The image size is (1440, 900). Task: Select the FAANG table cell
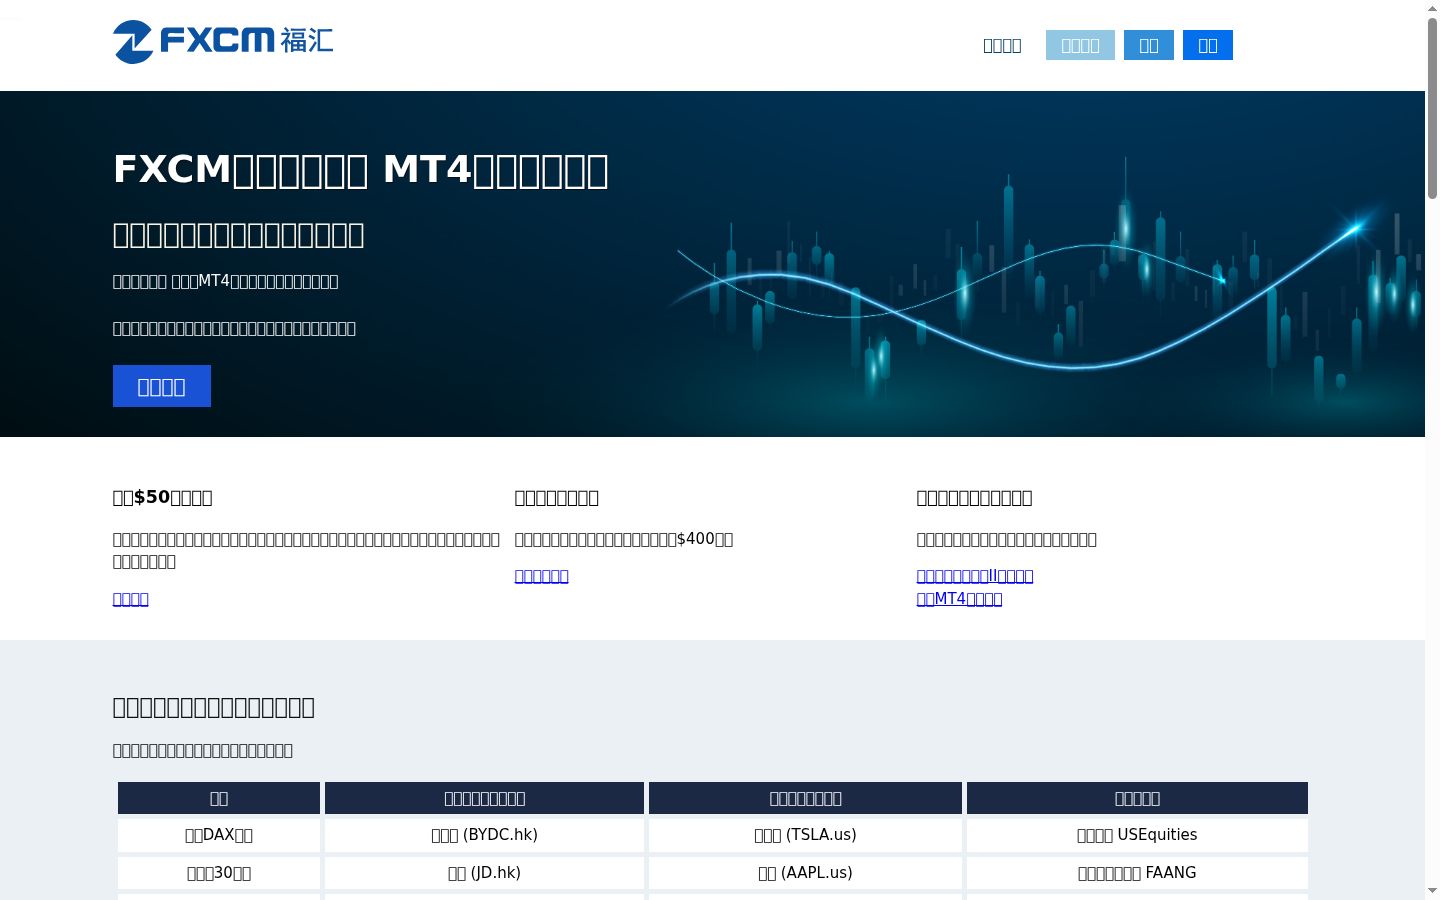(x=1137, y=873)
